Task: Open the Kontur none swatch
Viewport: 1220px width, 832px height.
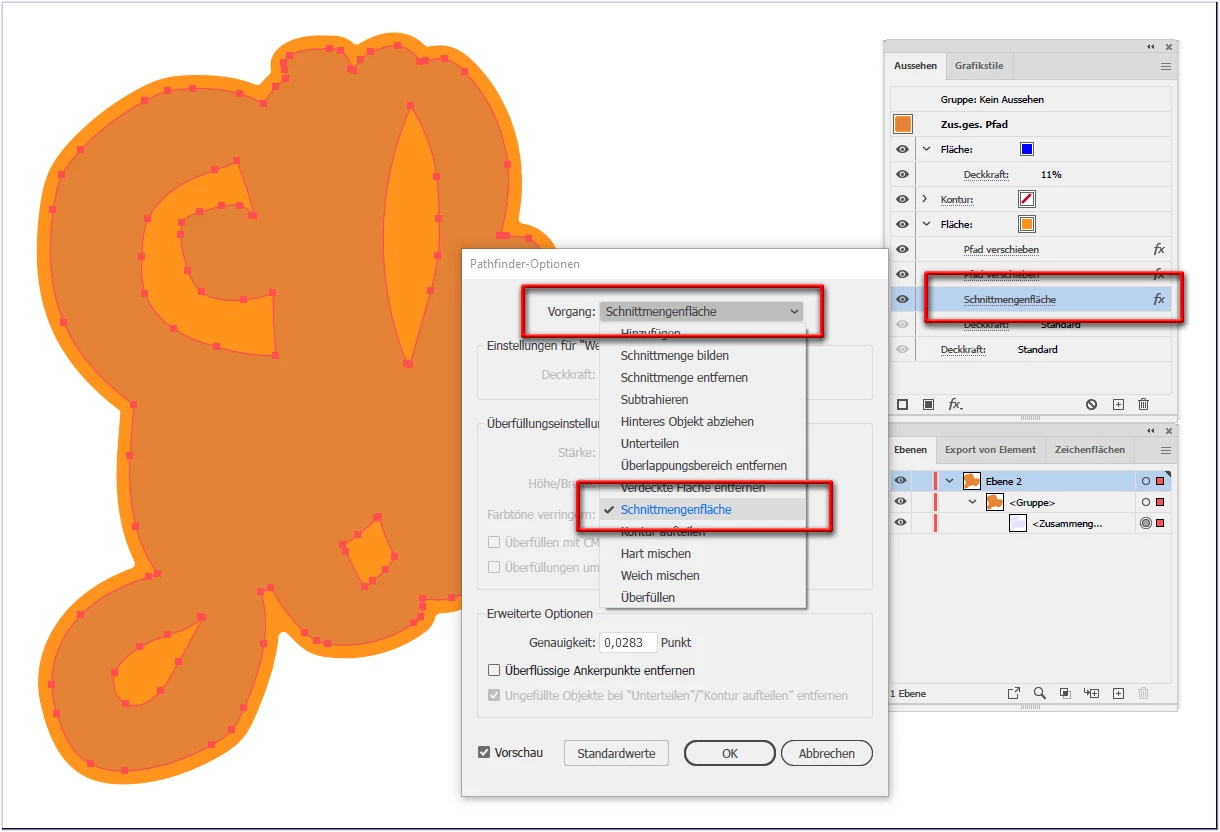Action: coord(1027,199)
